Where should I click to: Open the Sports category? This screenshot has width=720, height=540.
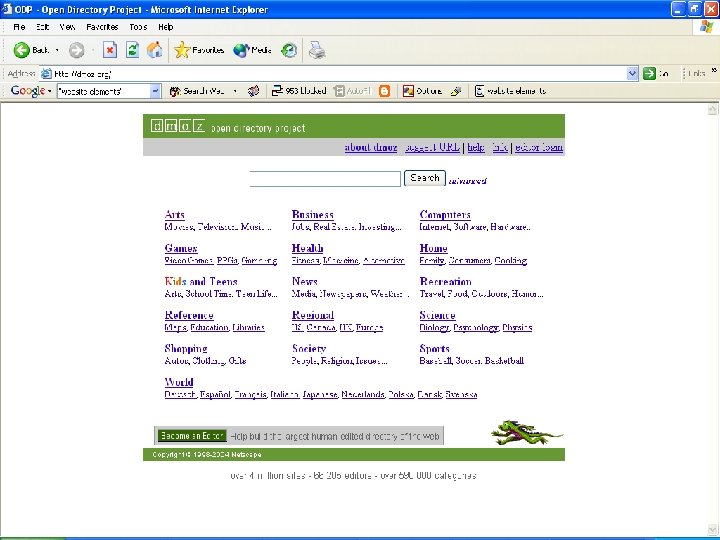click(434, 349)
